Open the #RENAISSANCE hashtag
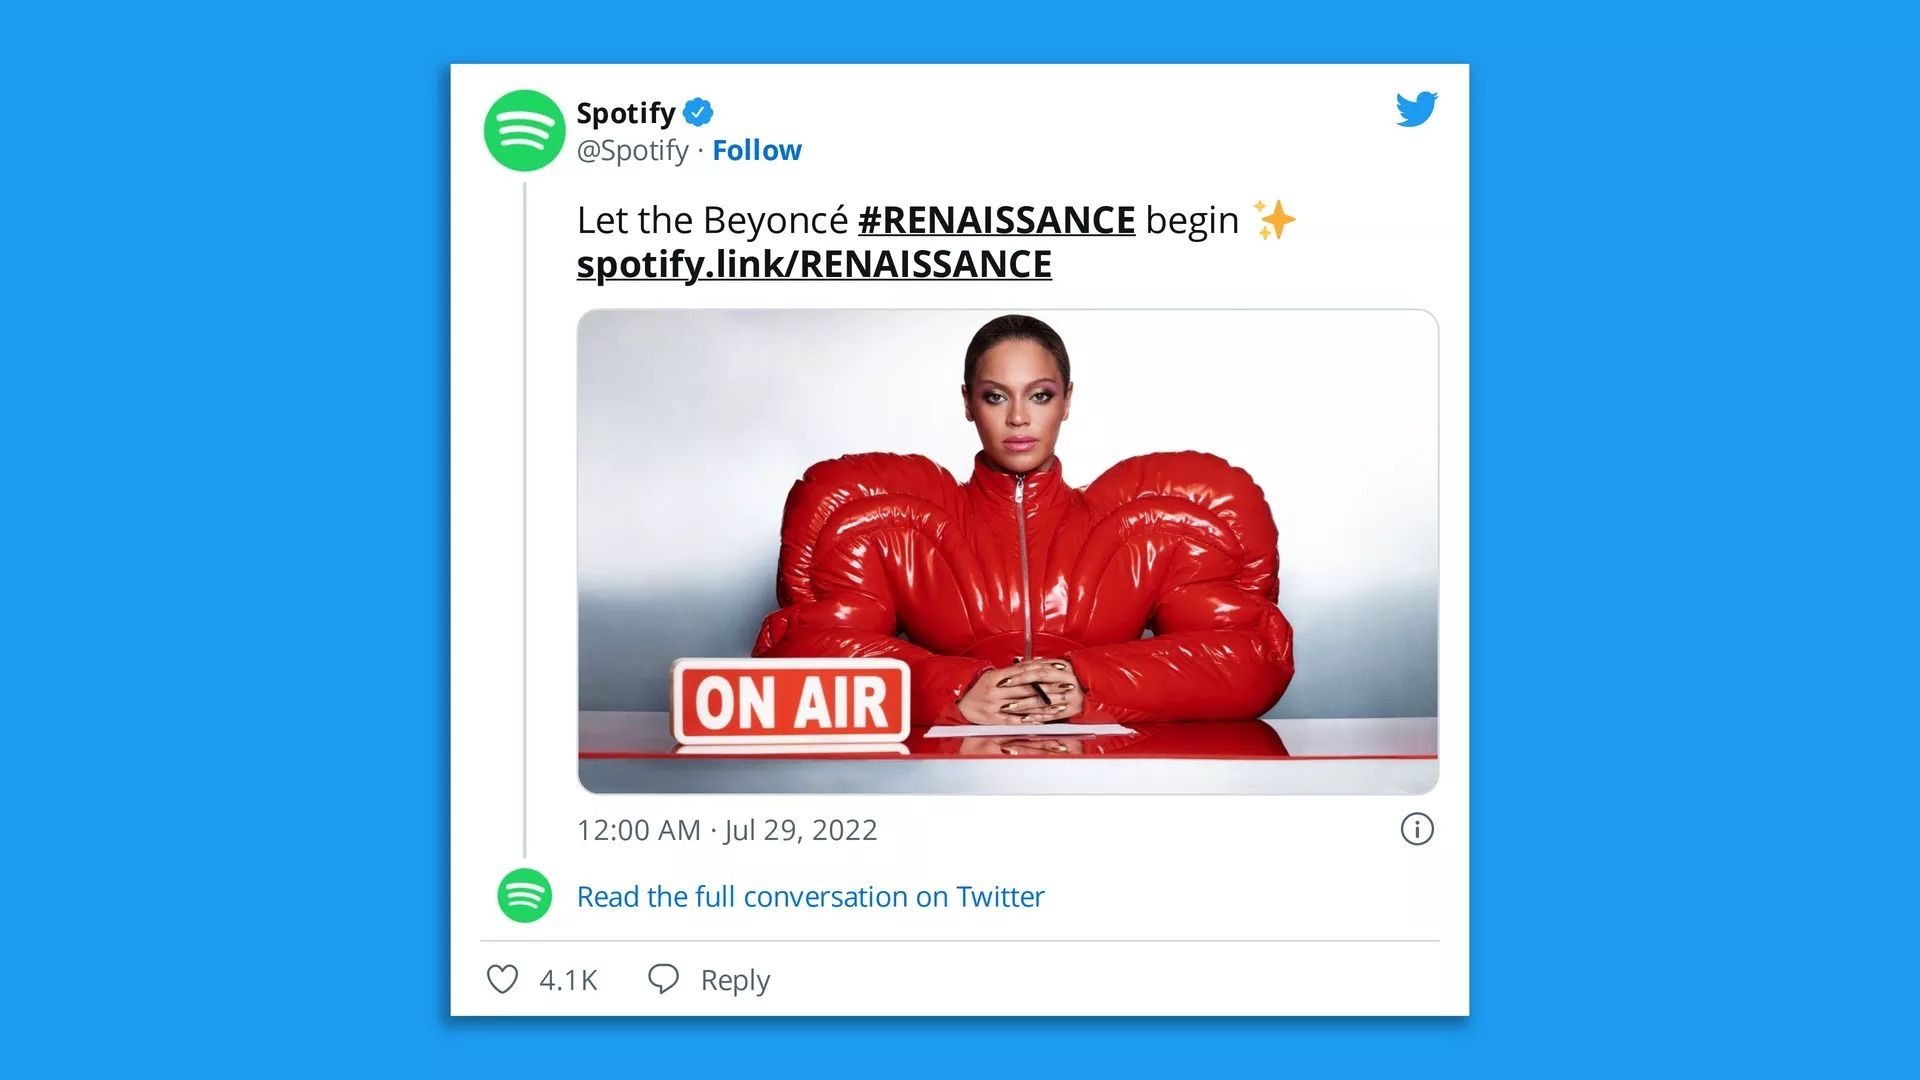The width and height of the screenshot is (1920, 1080). [x=996, y=220]
